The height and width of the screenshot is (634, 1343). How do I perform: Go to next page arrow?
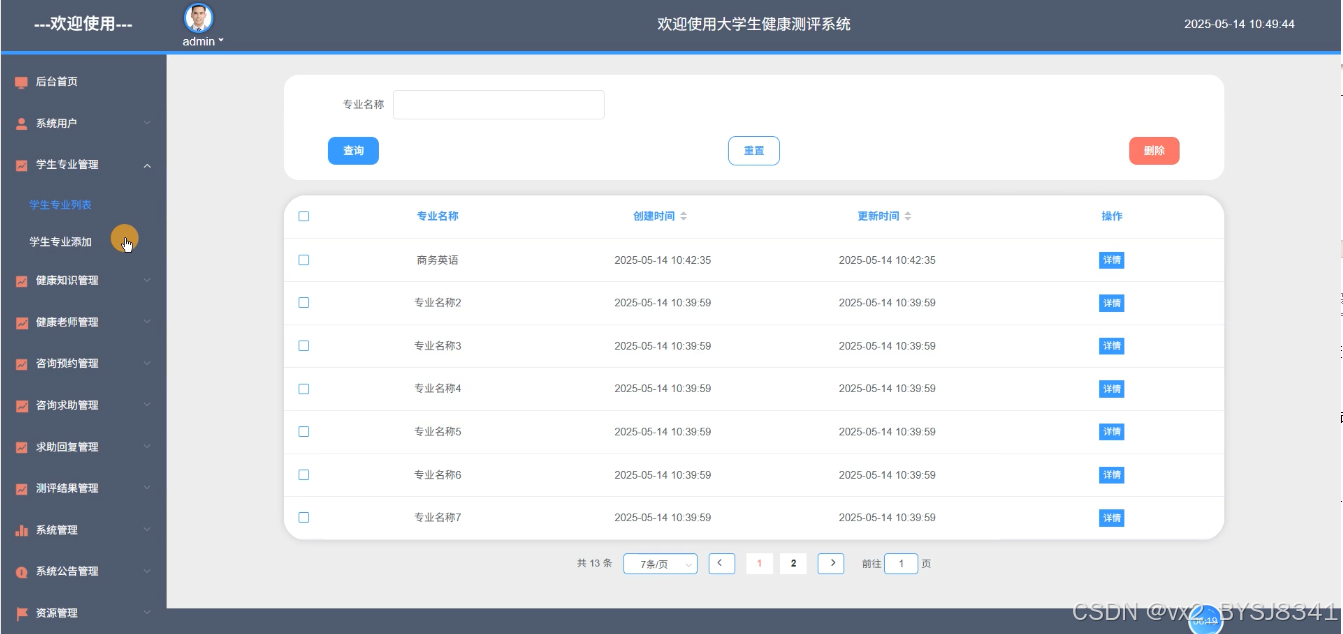click(x=831, y=563)
